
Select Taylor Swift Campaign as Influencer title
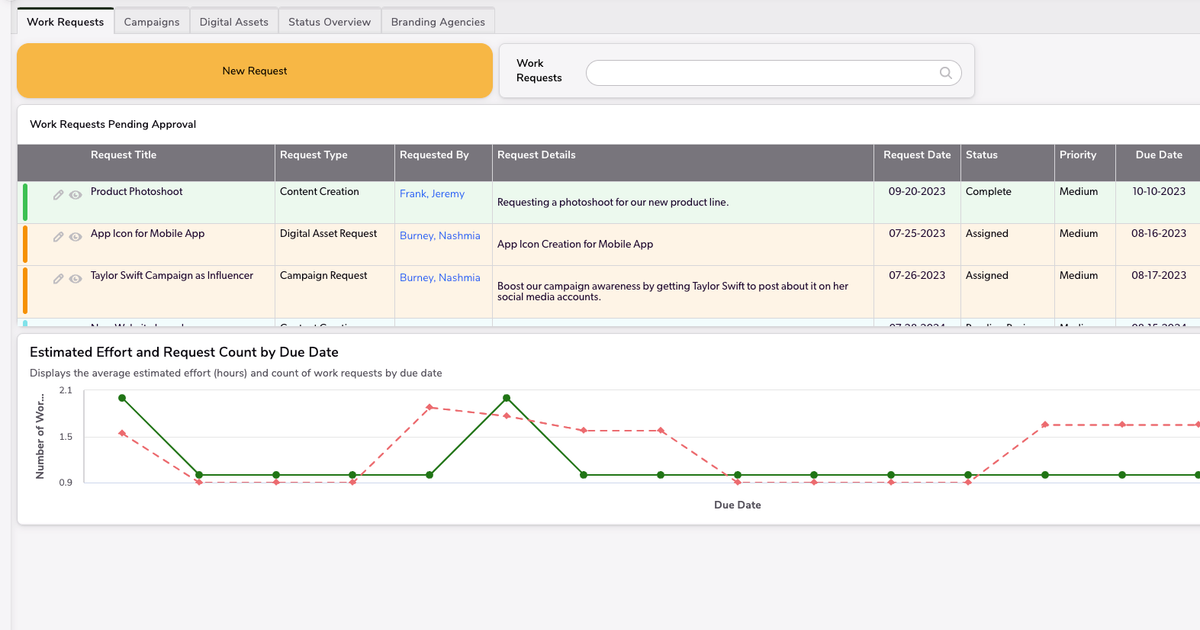pos(172,276)
